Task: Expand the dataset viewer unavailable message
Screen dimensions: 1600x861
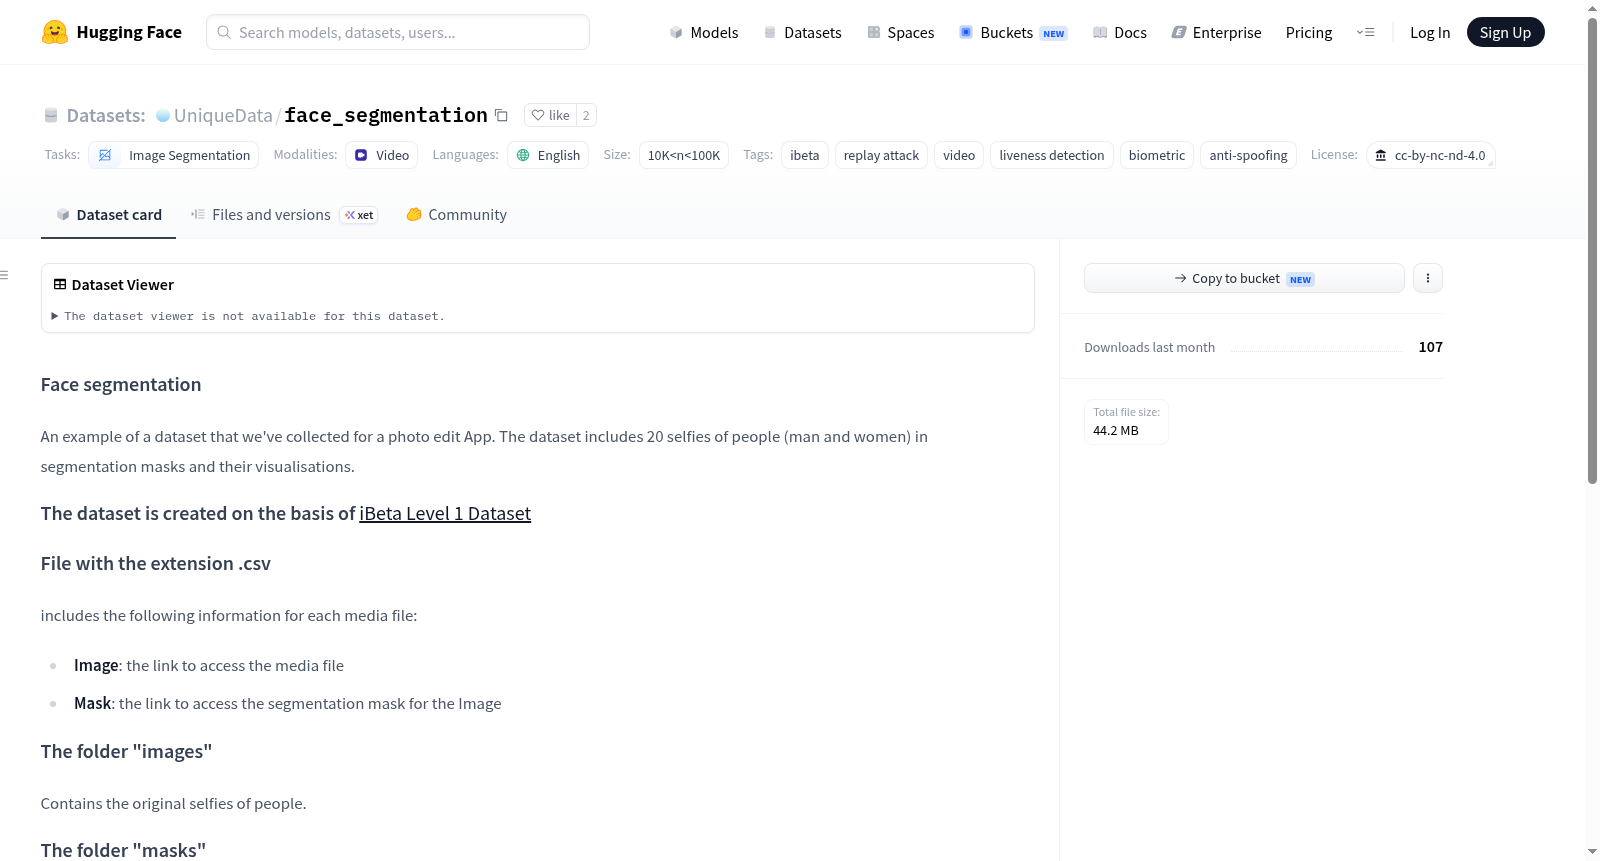Action: [248, 316]
